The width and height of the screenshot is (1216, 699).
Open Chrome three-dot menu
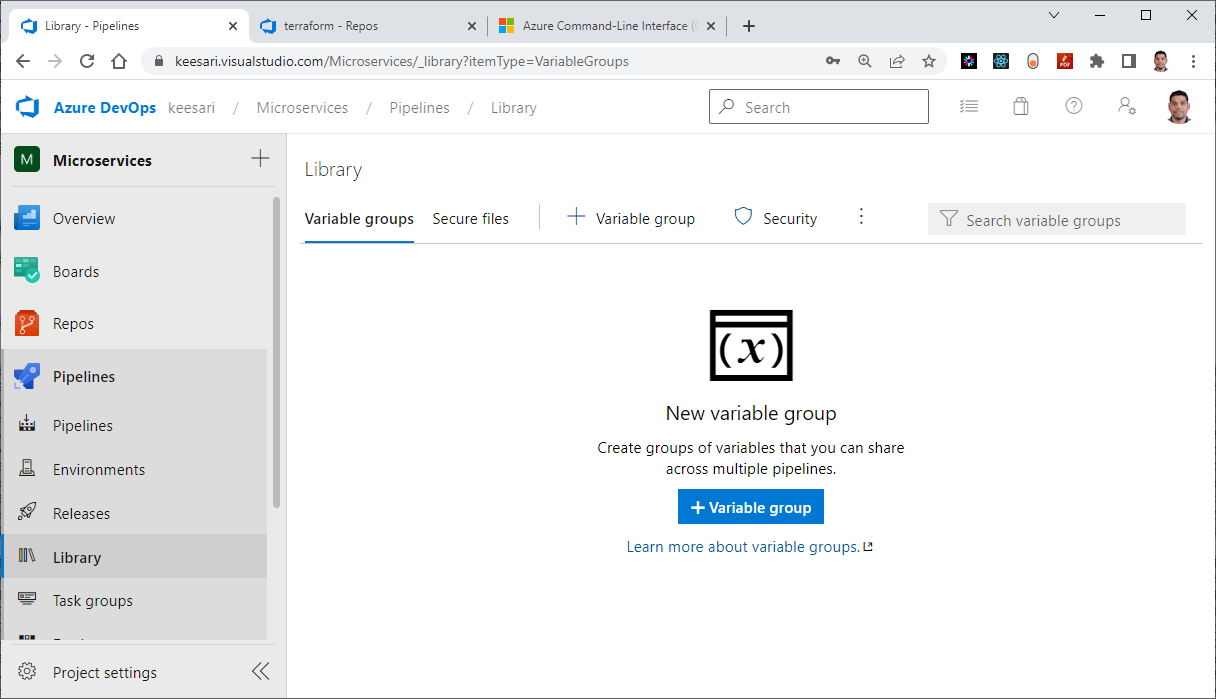pyautogui.click(x=1193, y=61)
